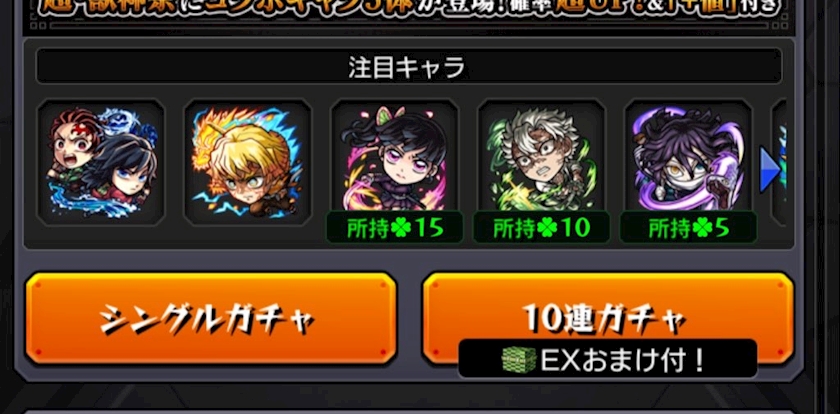Tap the 所持10 owned-count label

click(541, 228)
